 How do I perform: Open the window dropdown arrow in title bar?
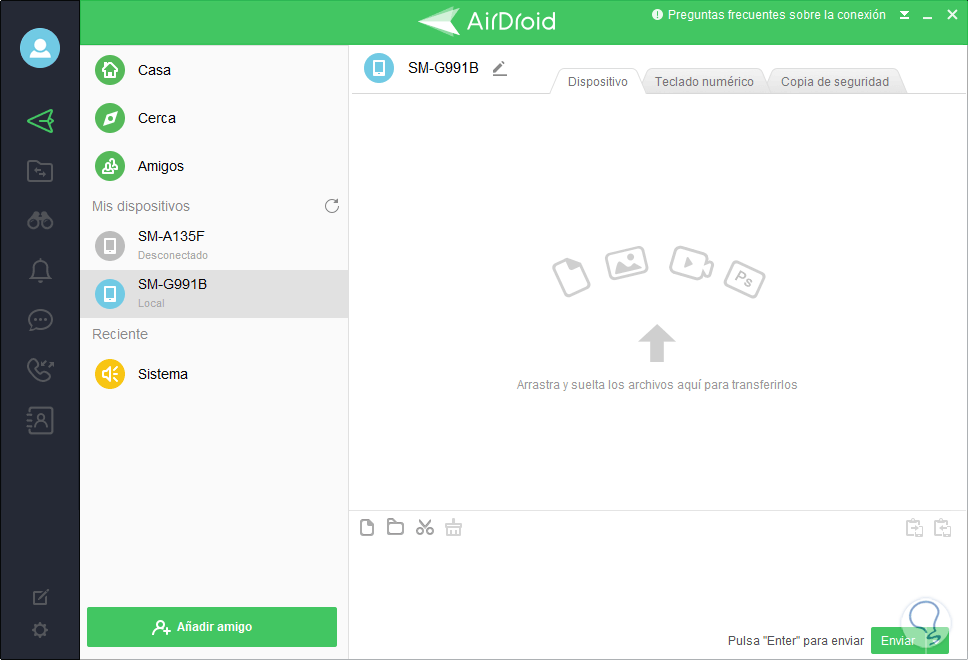pyautogui.click(x=904, y=15)
